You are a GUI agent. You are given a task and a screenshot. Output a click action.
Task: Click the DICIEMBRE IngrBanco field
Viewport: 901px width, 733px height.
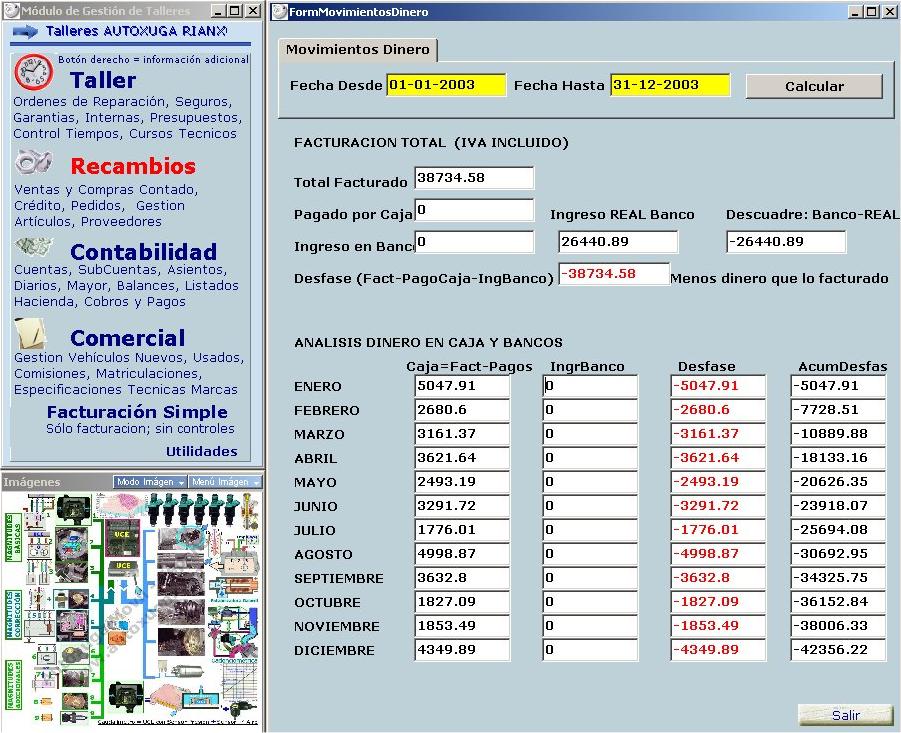590,650
